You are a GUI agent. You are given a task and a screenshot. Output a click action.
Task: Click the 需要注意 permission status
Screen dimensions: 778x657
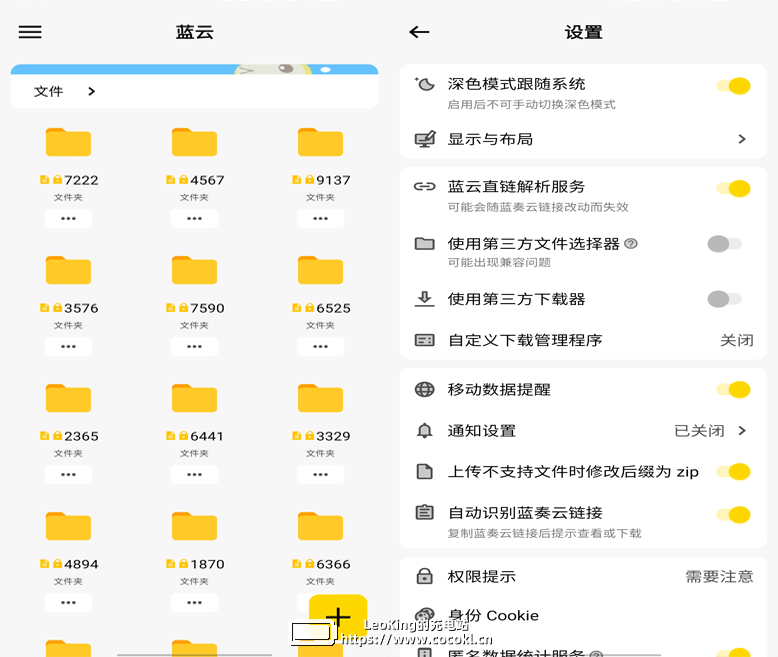pyautogui.click(x=719, y=576)
